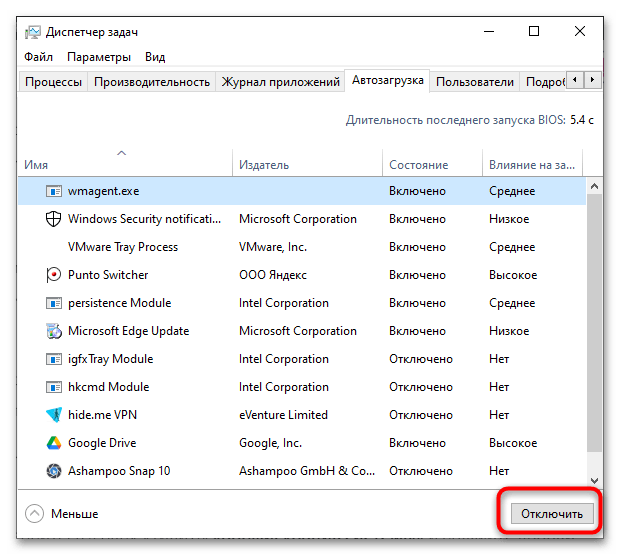Click the Microsoft Edge Update icon
Screen dimensions: 620x555
[x=54, y=331]
